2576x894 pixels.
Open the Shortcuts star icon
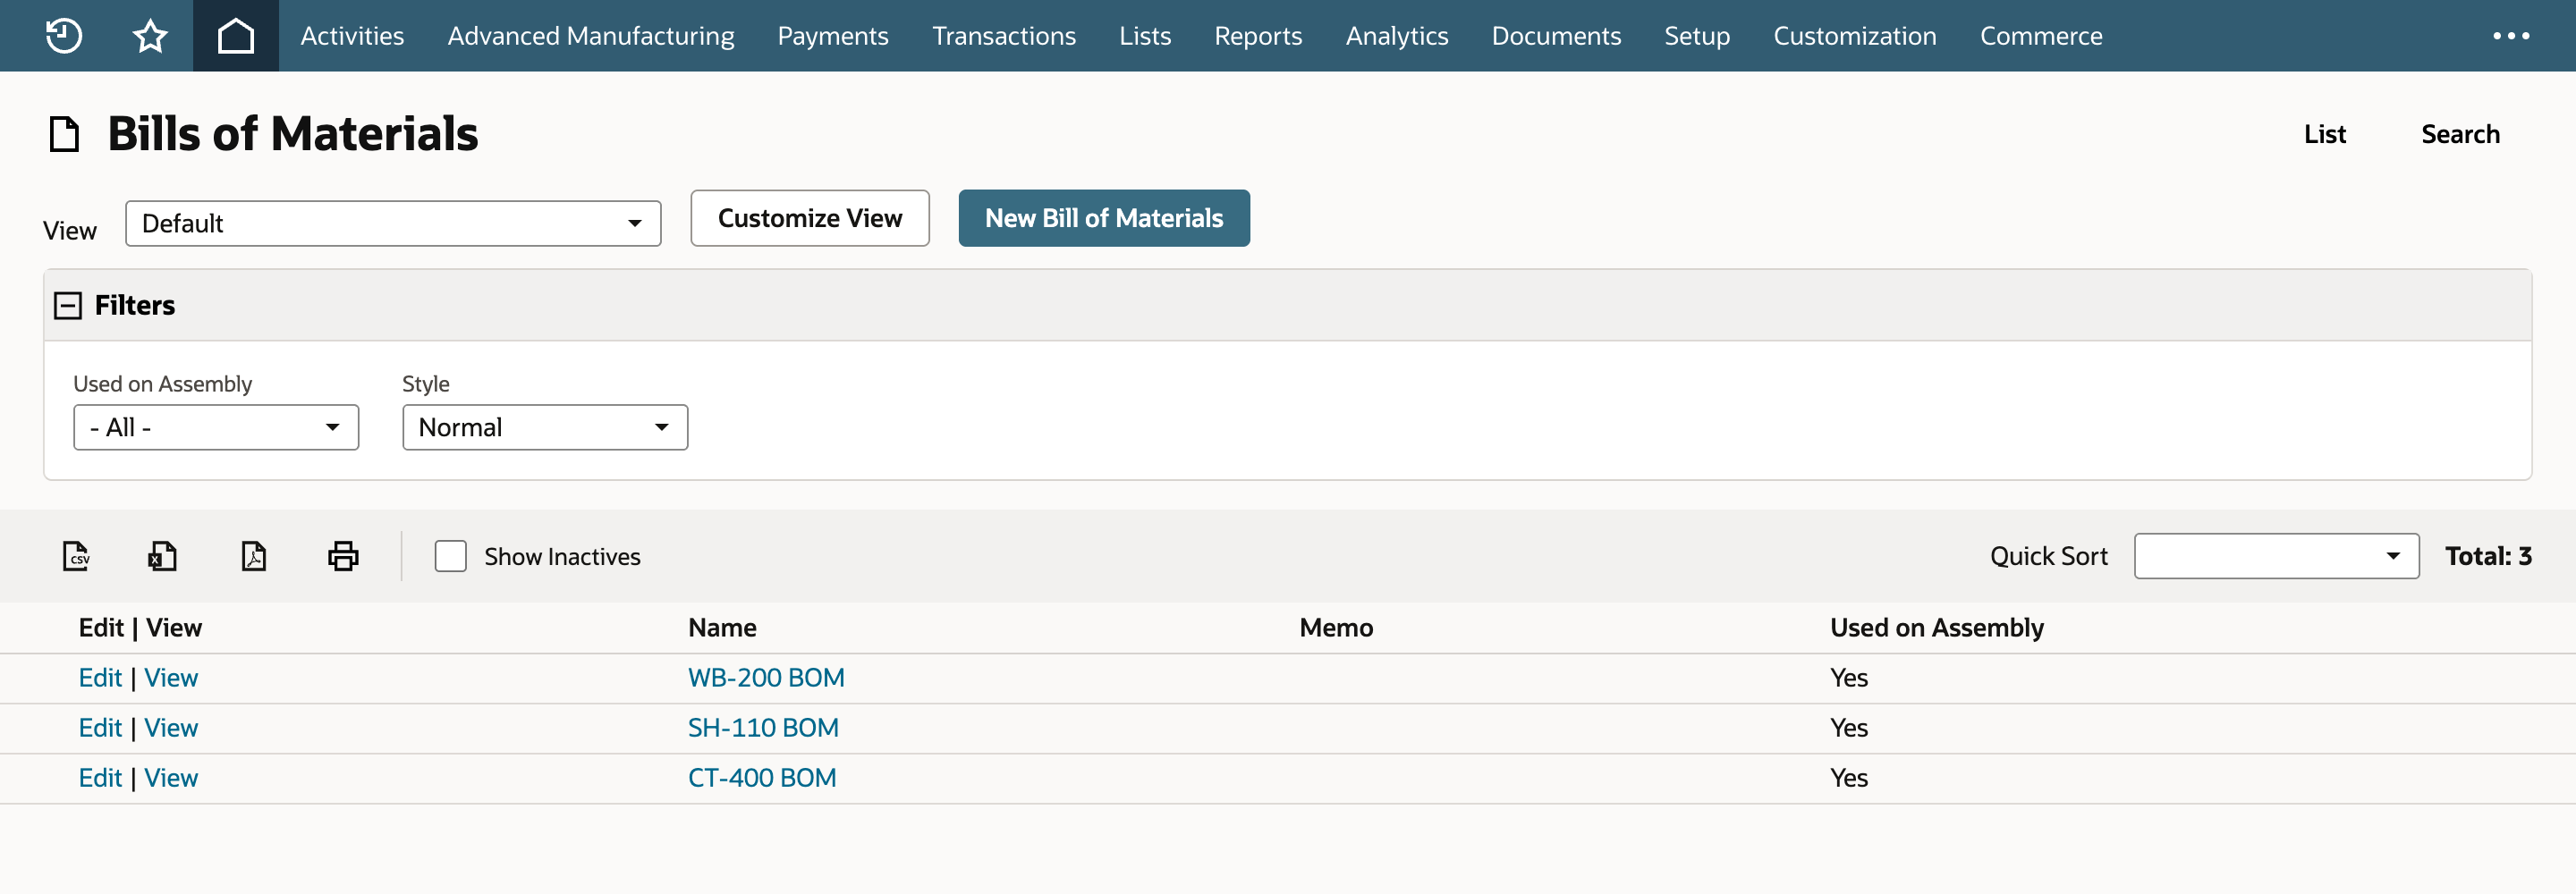150,36
